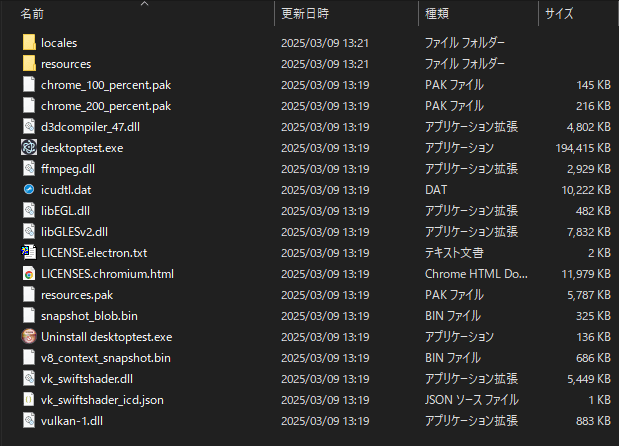Click the Uninstall desktoptest.exe icon

(x=29, y=336)
